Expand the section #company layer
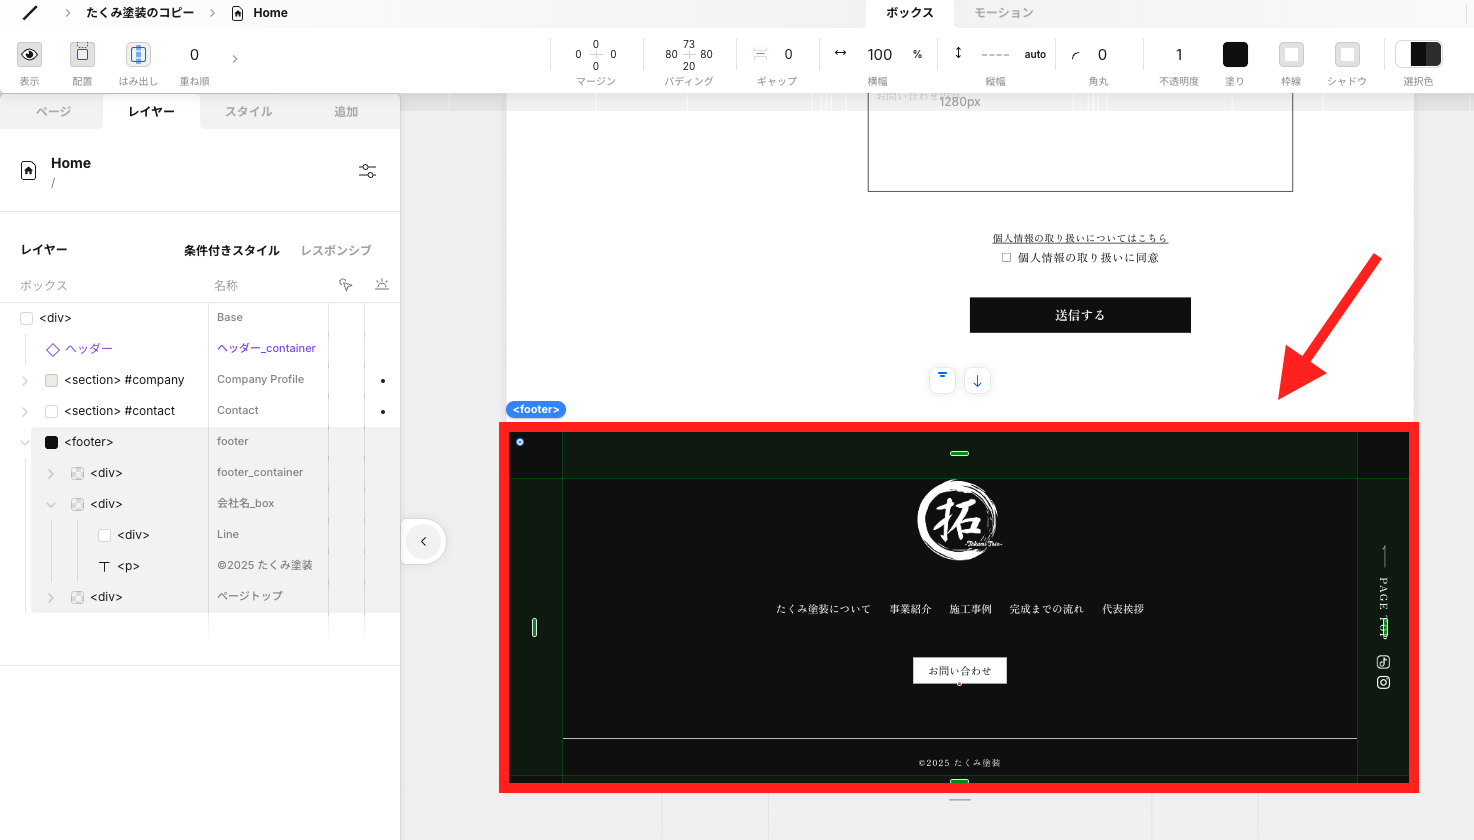 [25, 380]
